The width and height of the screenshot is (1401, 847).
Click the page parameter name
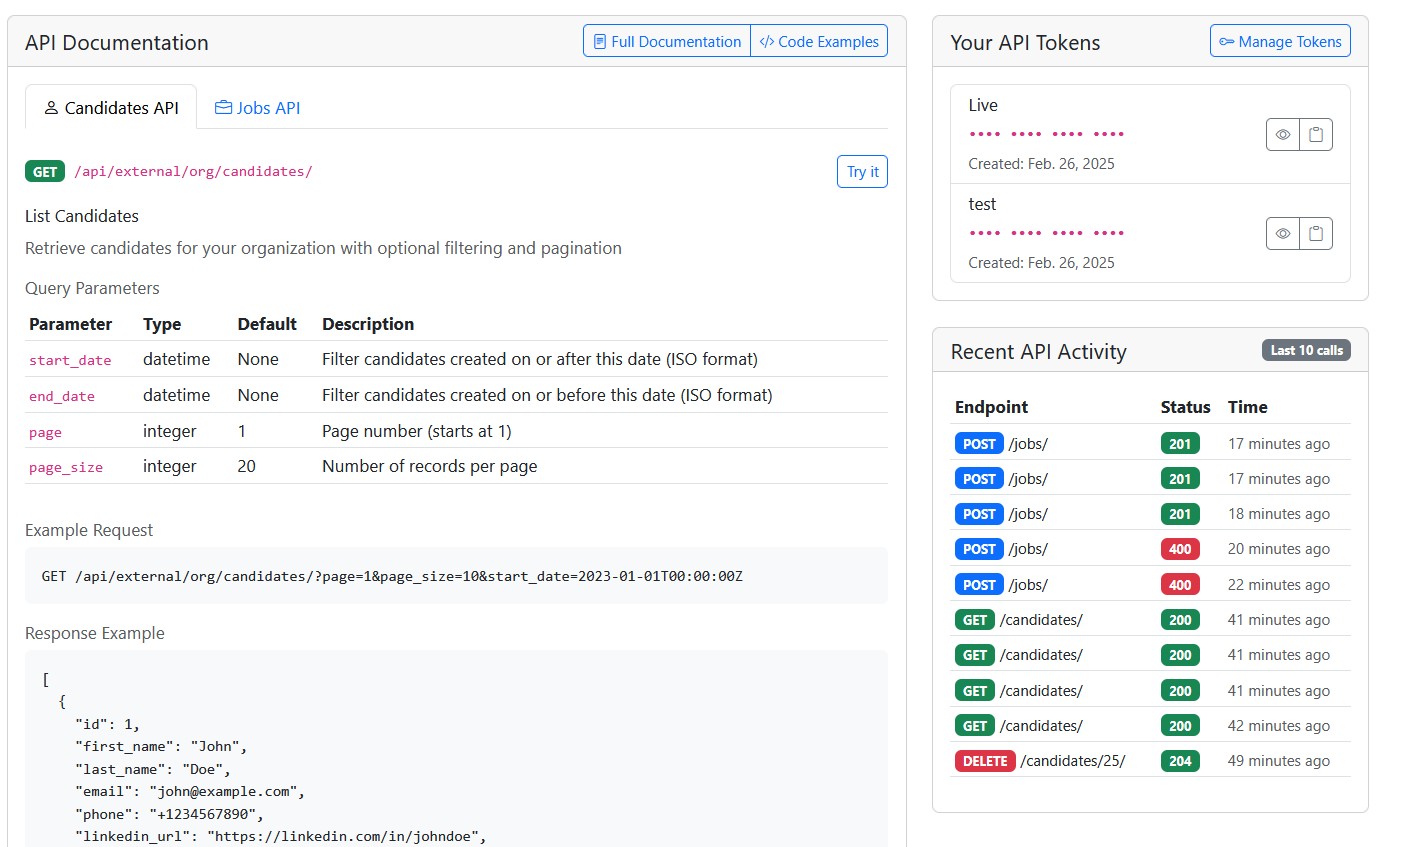[45, 432]
